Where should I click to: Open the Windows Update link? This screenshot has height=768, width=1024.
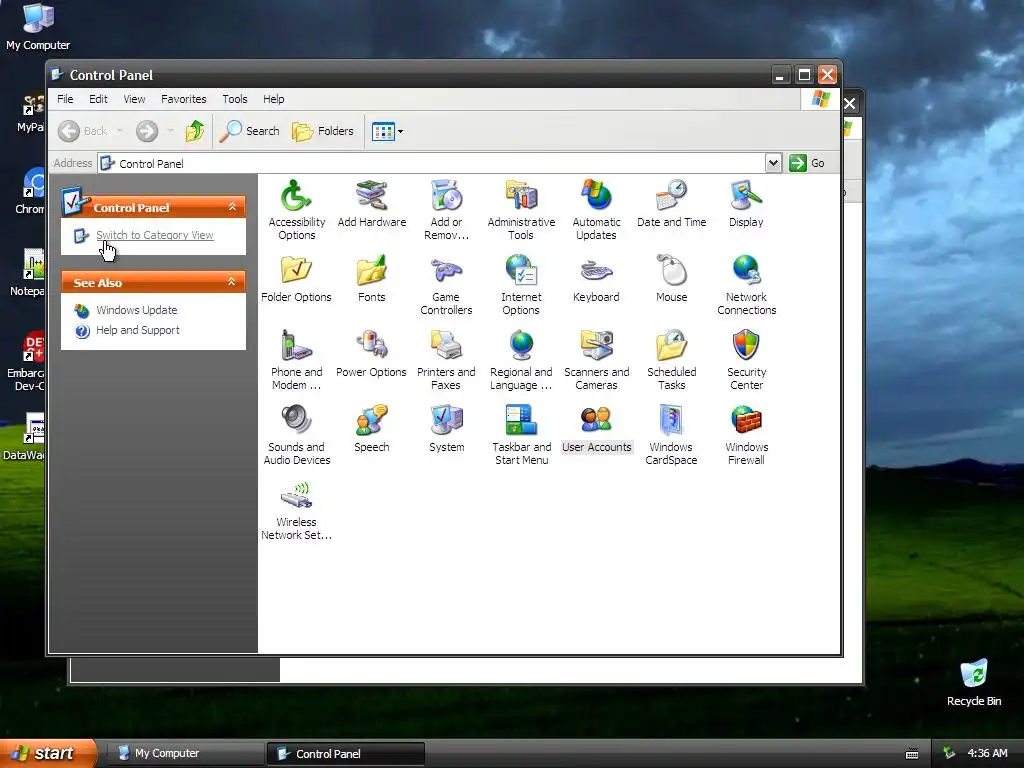click(136, 310)
